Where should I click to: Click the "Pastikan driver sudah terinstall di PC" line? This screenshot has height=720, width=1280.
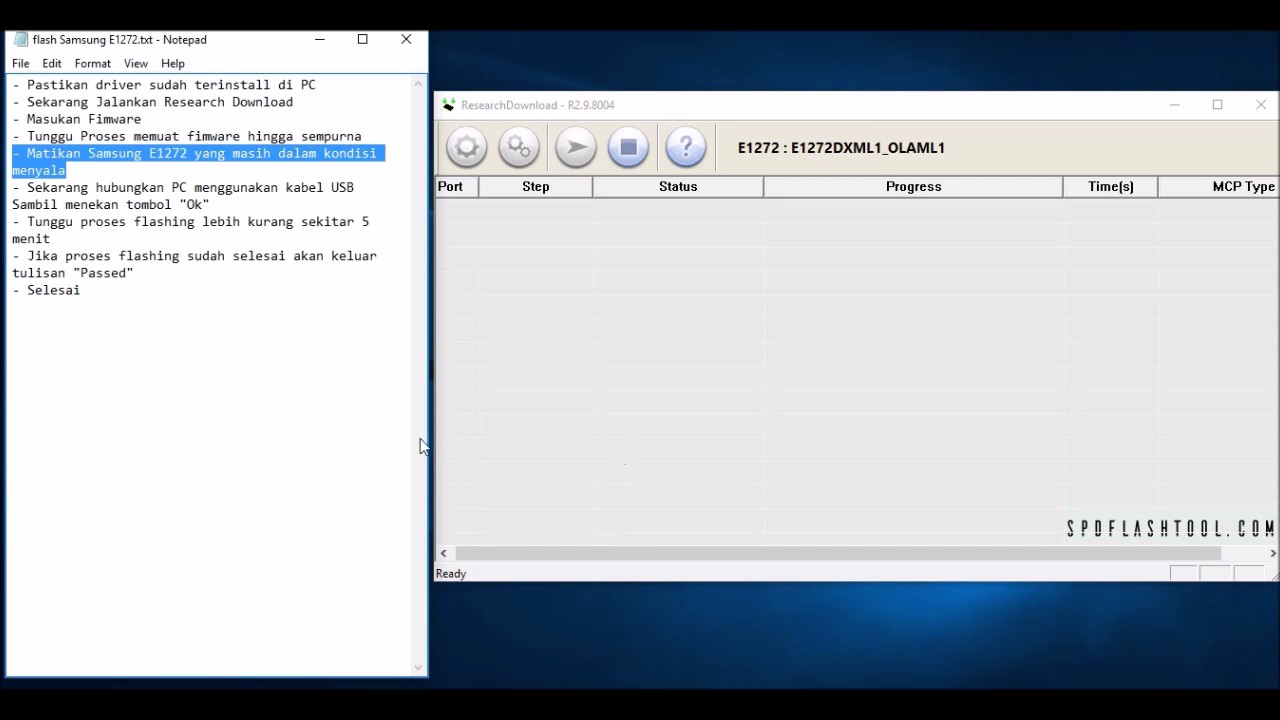pos(164,85)
